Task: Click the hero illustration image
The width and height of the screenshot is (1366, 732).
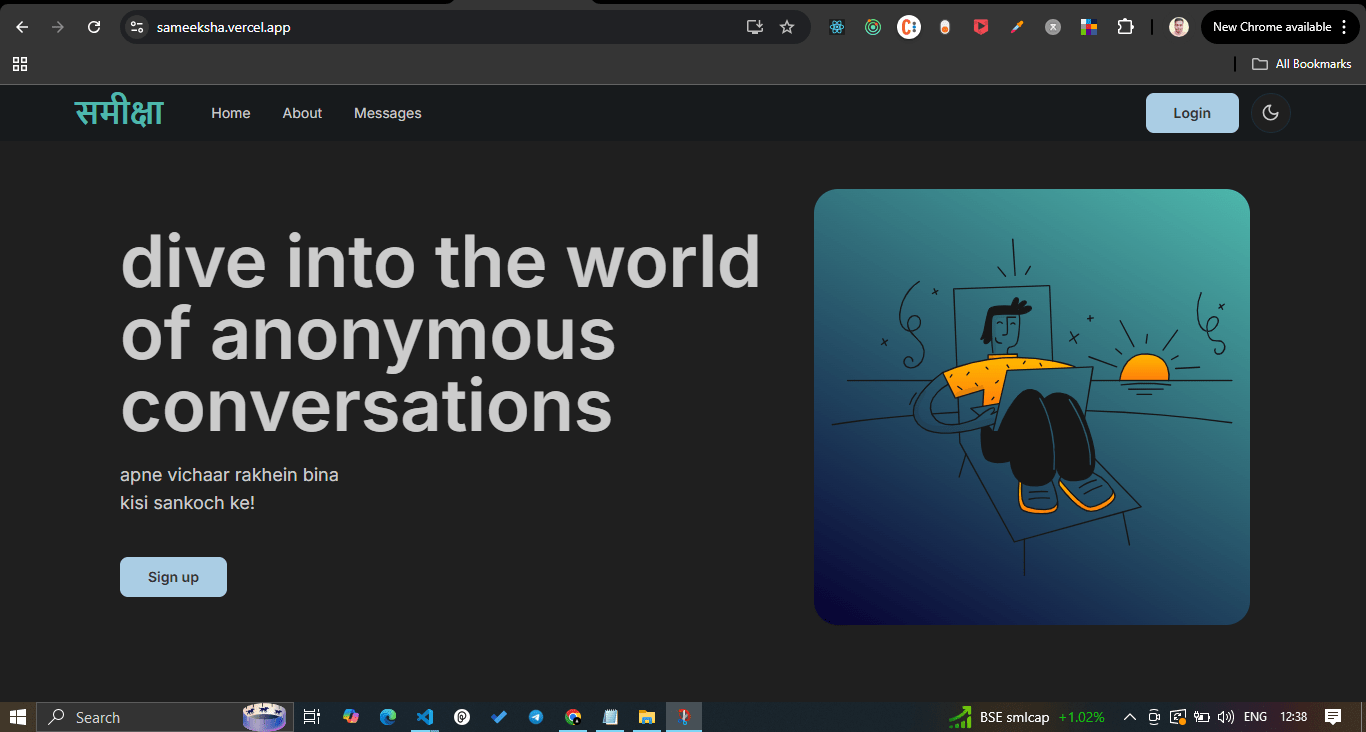Action: [1032, 407]
